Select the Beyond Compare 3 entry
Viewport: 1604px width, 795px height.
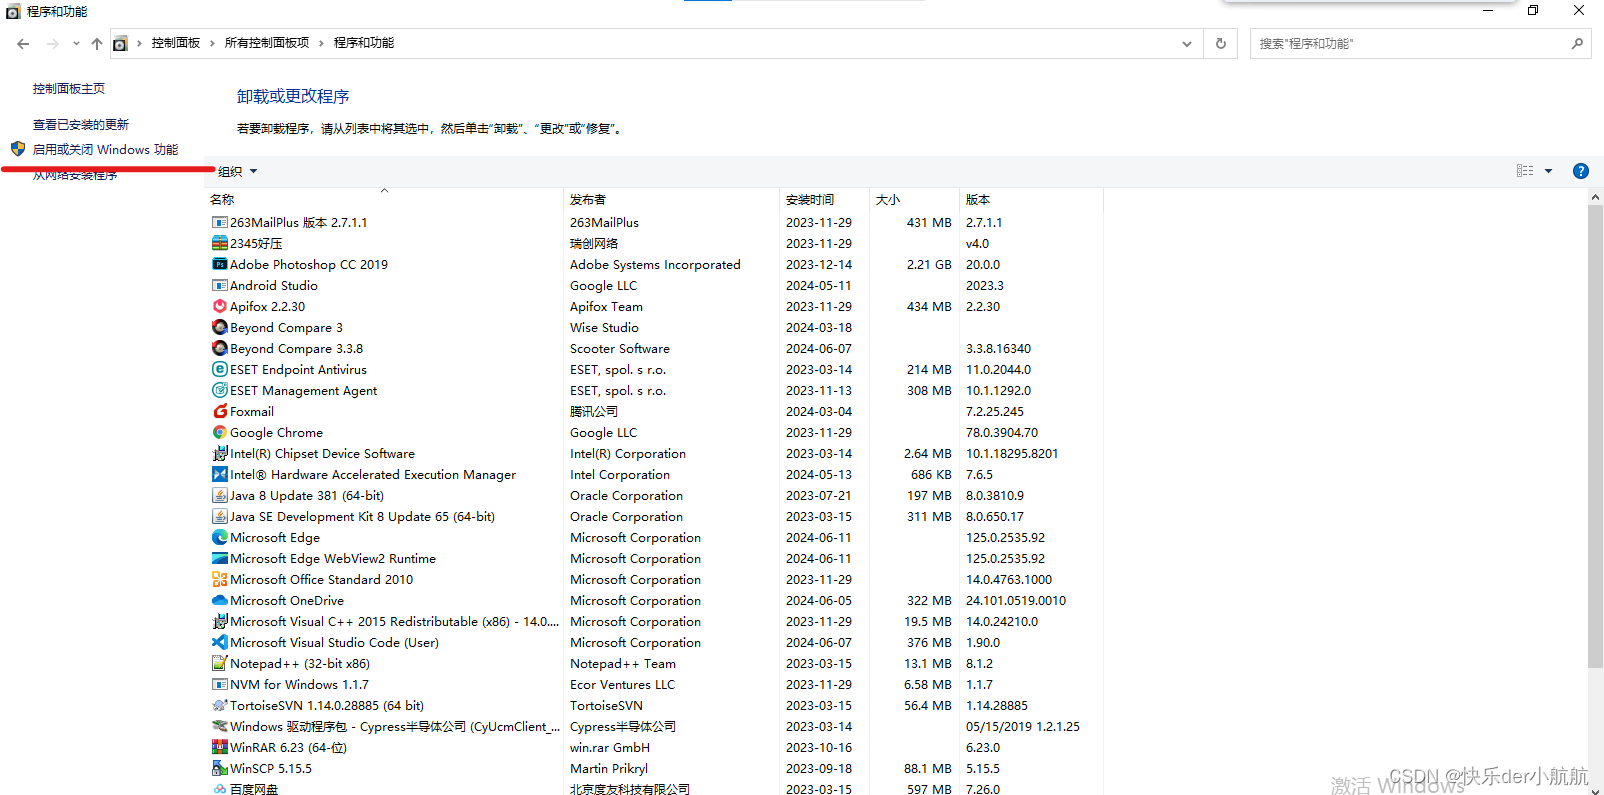[655, 327]
